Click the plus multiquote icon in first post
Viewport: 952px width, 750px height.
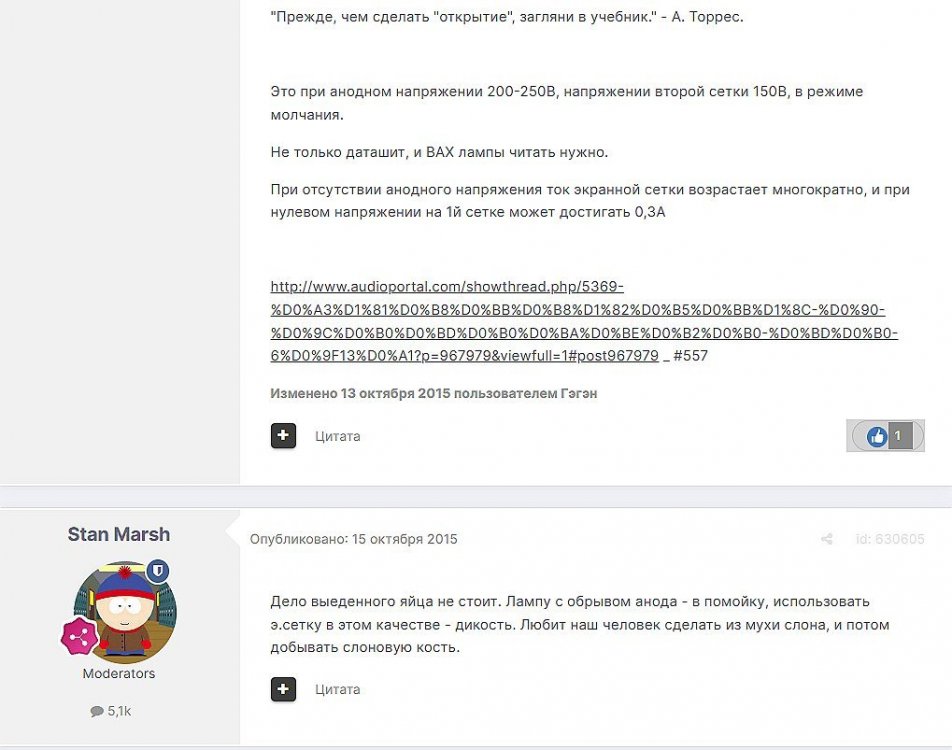click(x=283, y=435)
